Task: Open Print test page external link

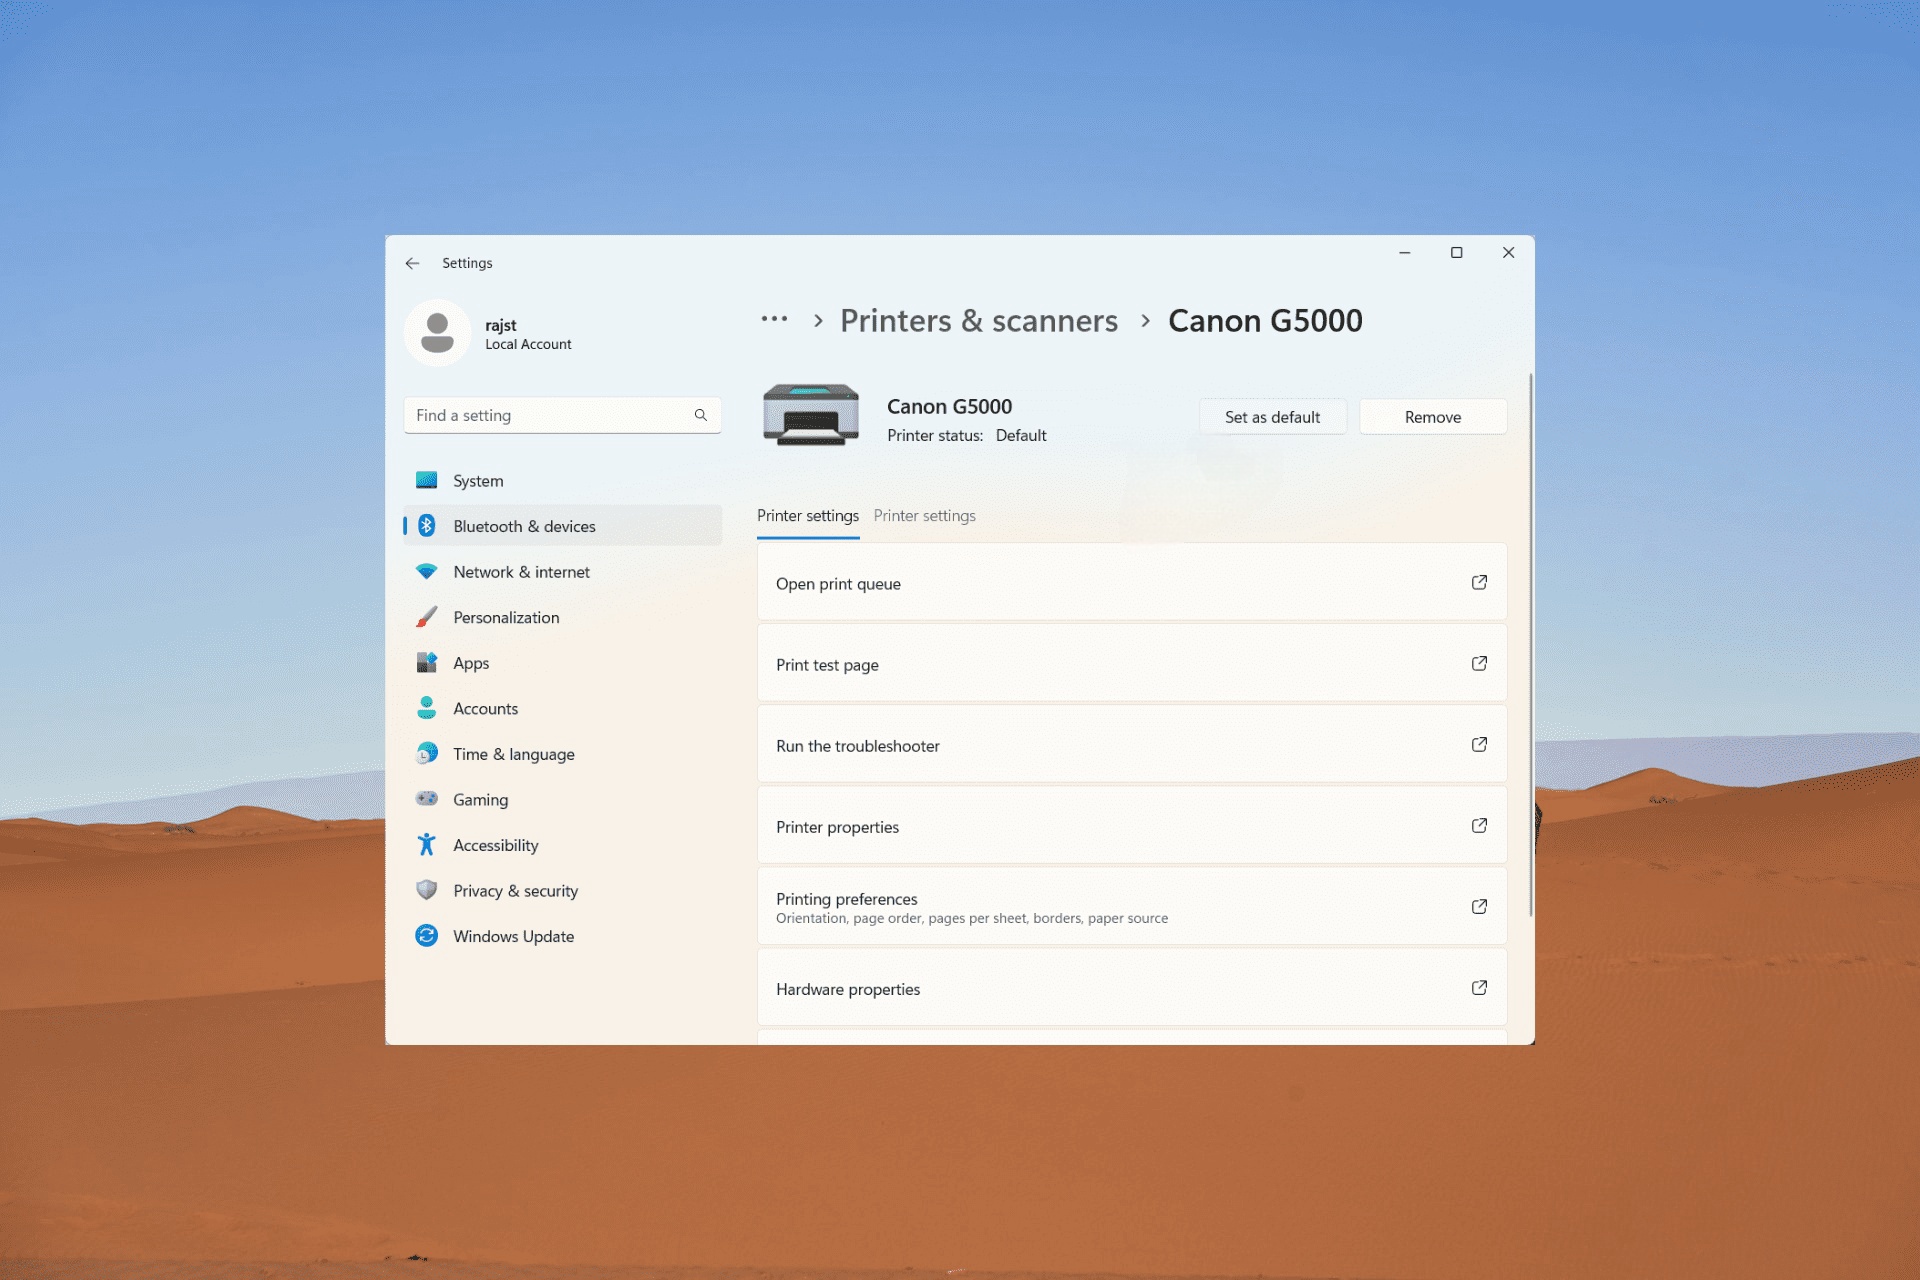Action: pos(1479,663)
